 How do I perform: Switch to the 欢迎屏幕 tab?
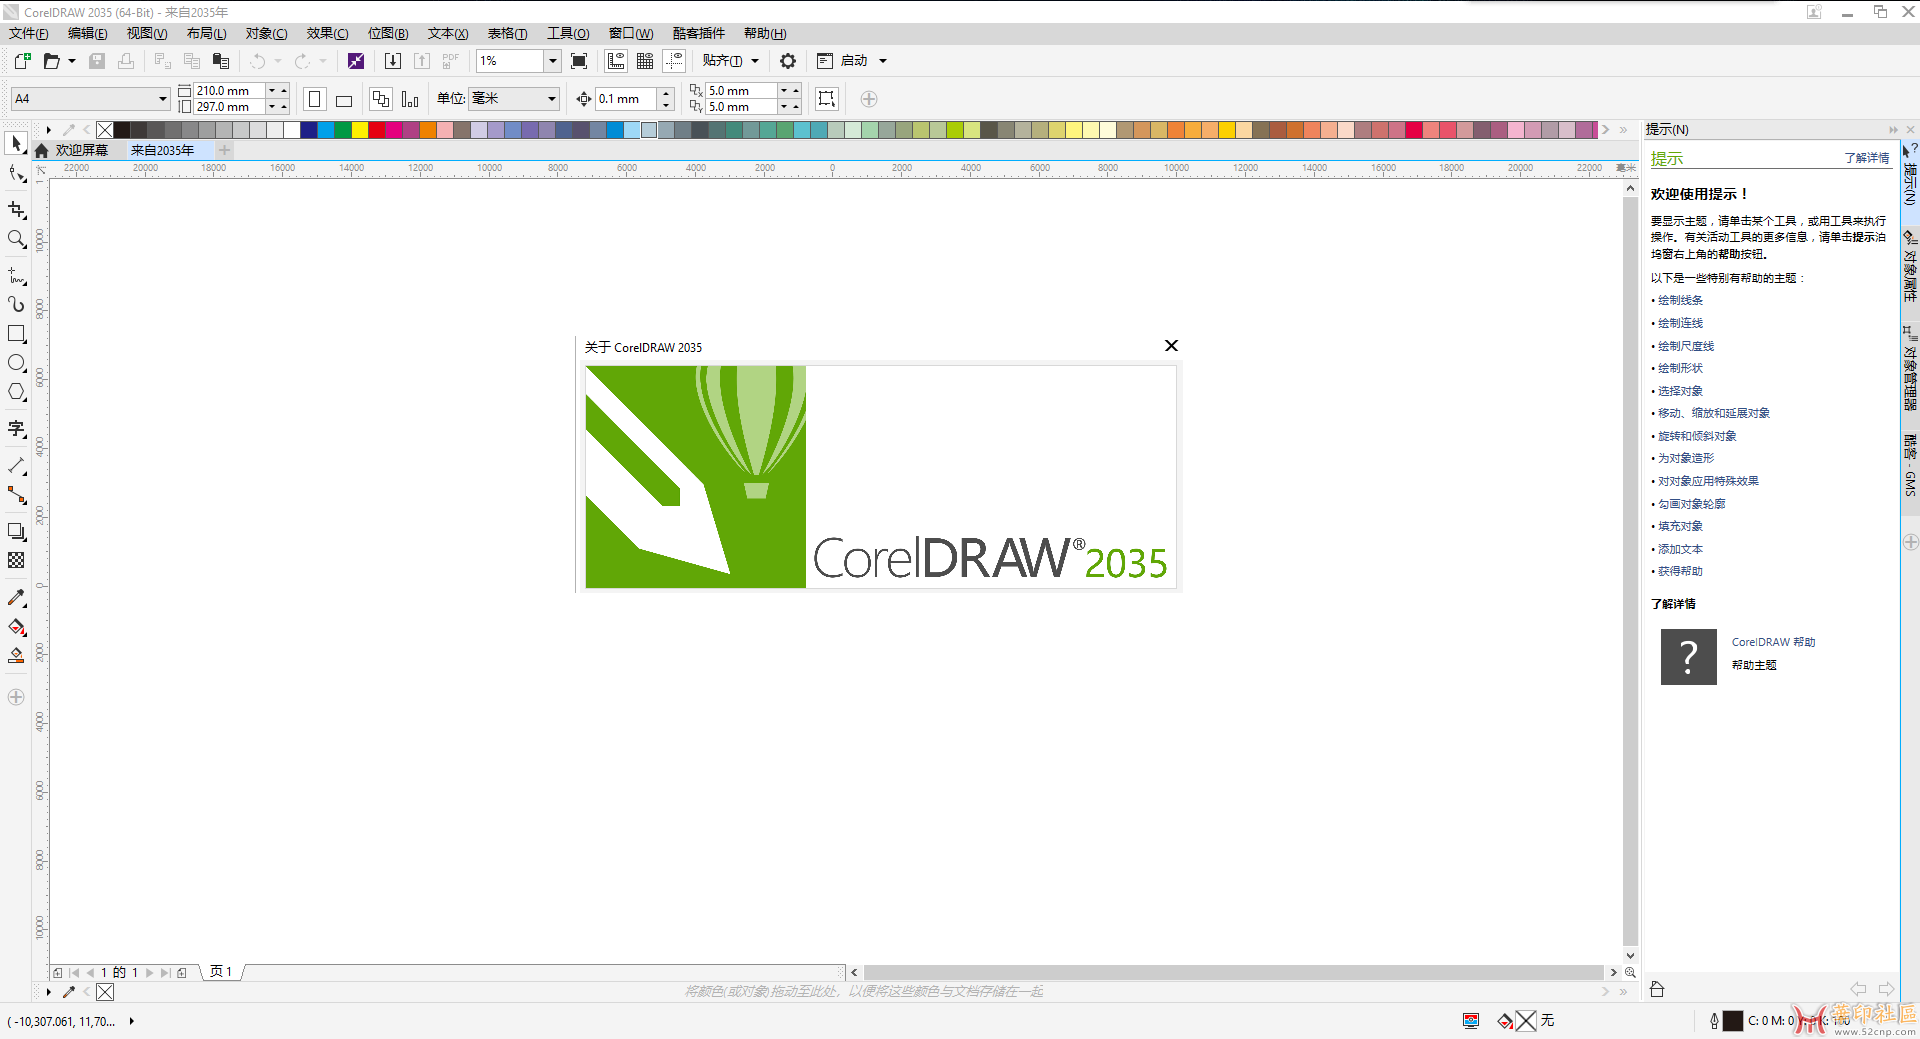click(x=82, y=151)
